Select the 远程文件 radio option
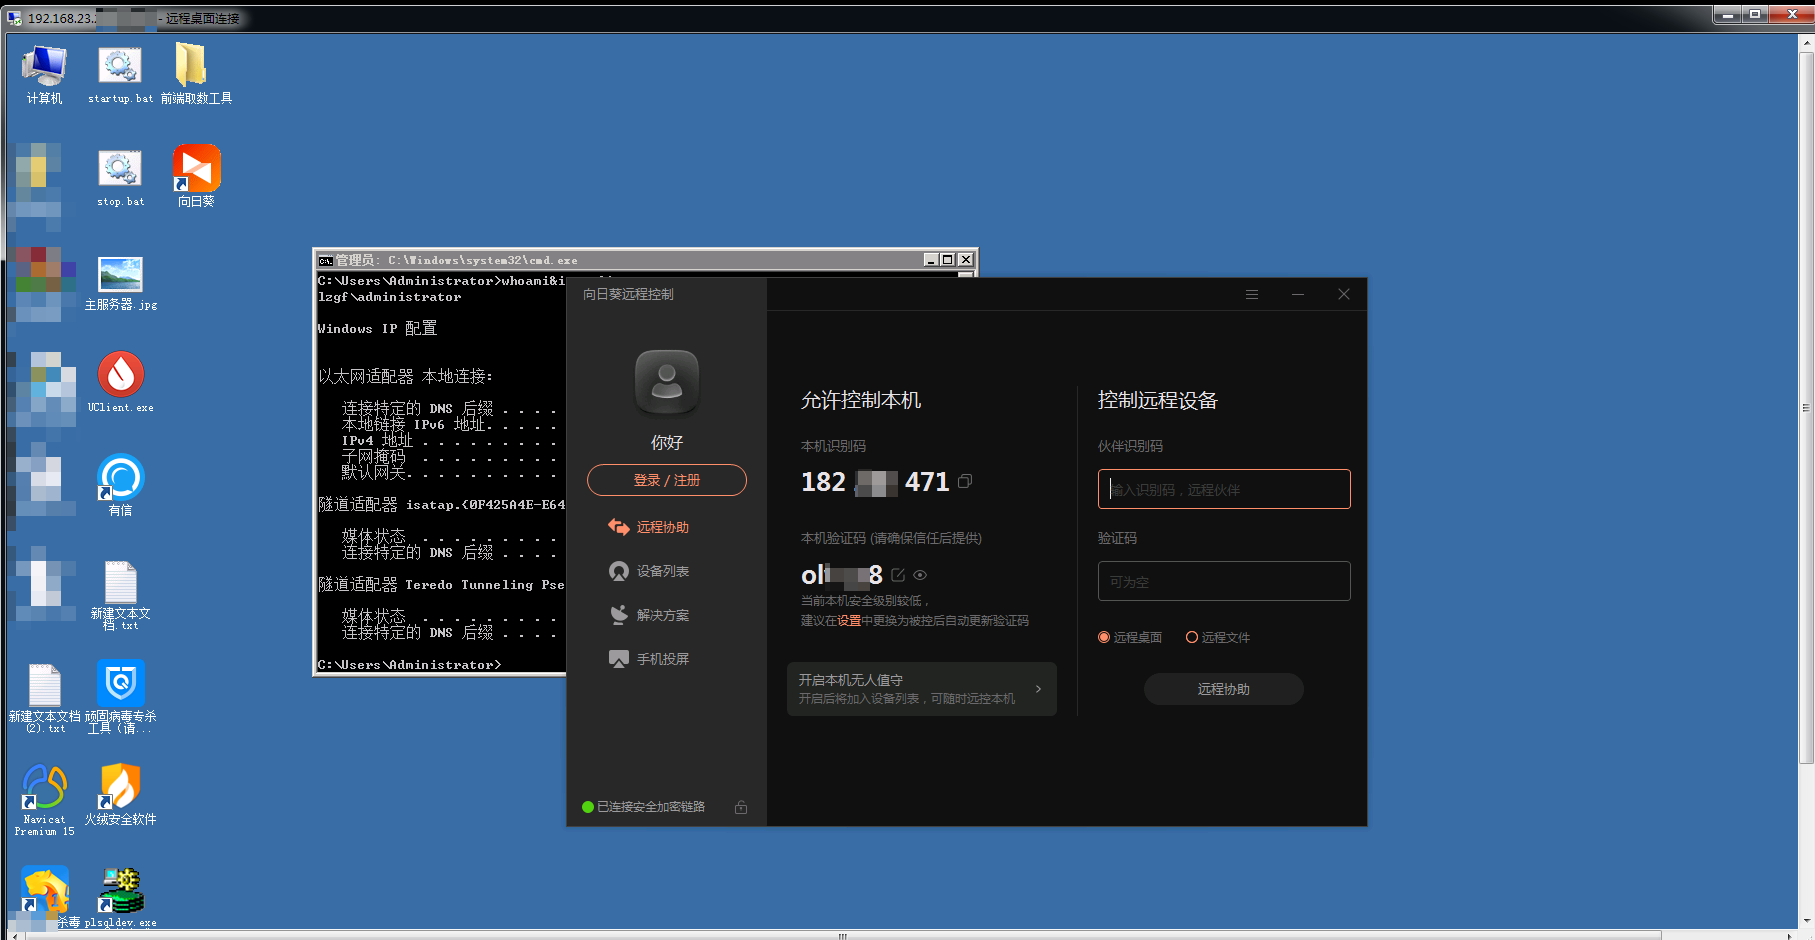 (1192, 637)
